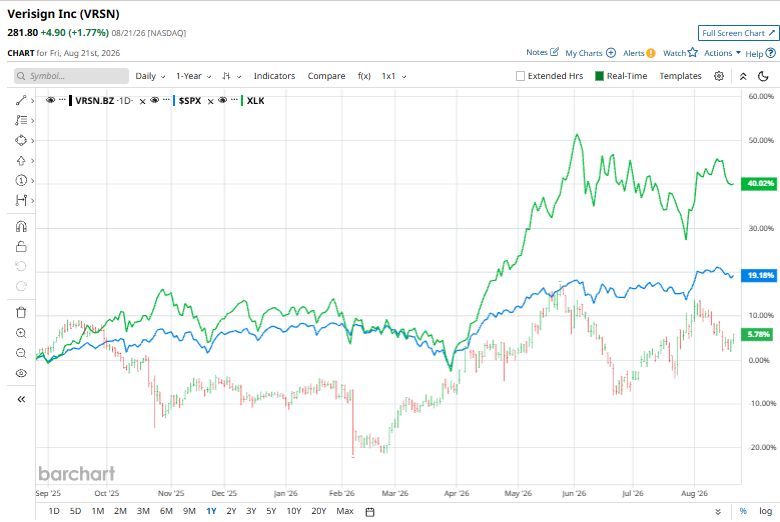Open chart settings gear icon

tap(719, 76)
